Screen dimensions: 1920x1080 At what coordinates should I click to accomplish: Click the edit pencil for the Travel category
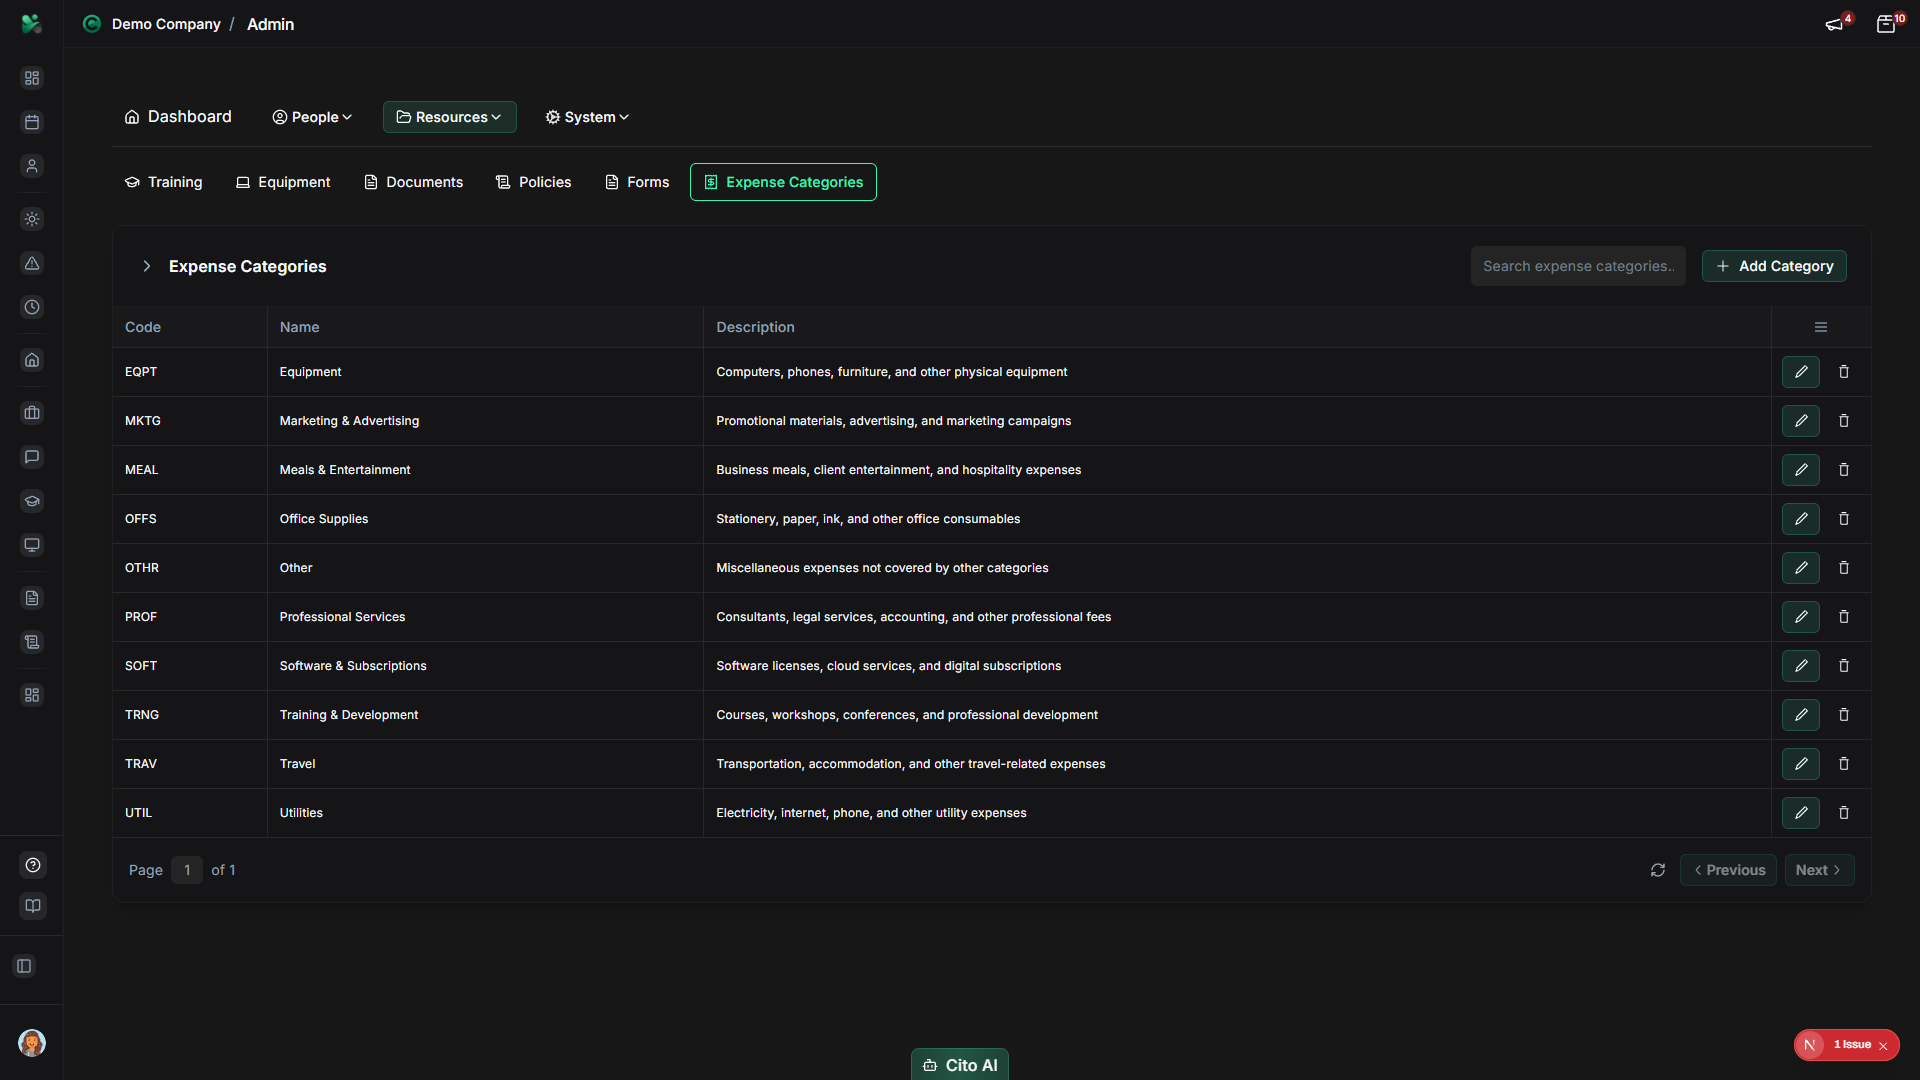pyautogui.click(x=1801, y=763)
